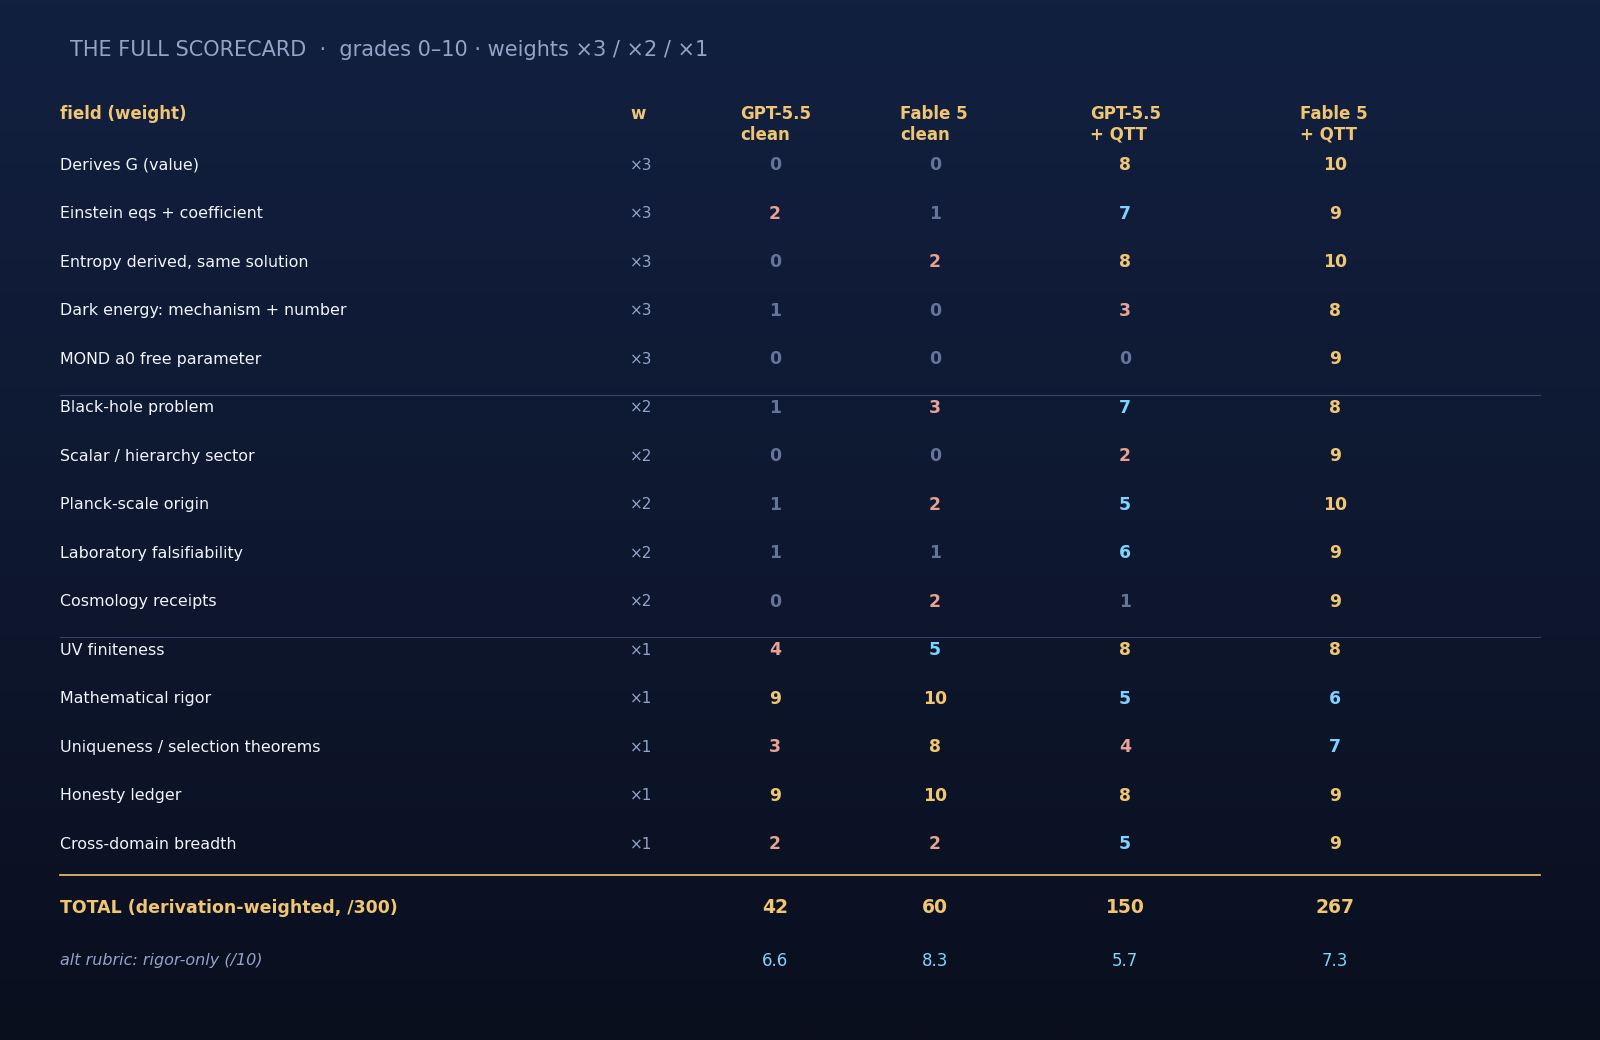Select 'Entropy derived, same solution' row label
1600x1040 pixels.
(x=184, y=262)
